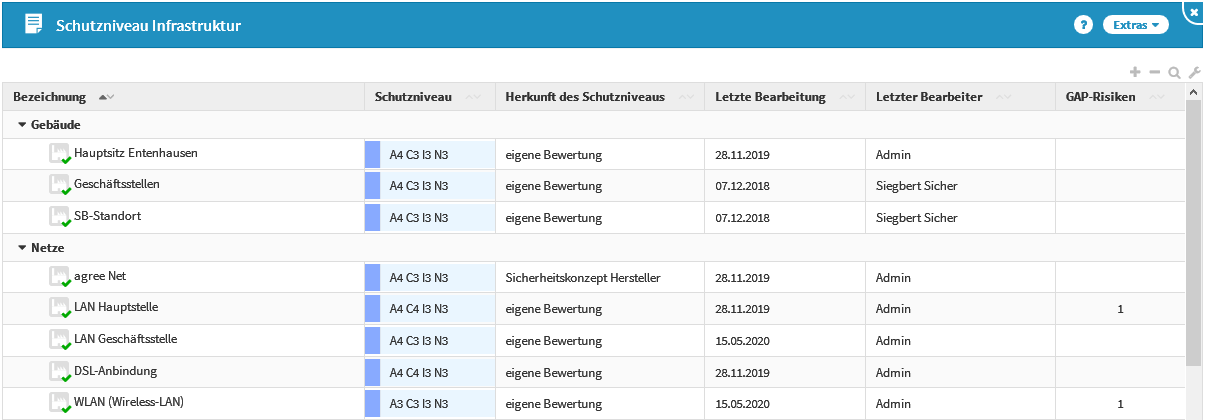The height and width of the screenshot is (420, 1207).
Task: Click the plus icon above the table
Action: click(1135, 72)
